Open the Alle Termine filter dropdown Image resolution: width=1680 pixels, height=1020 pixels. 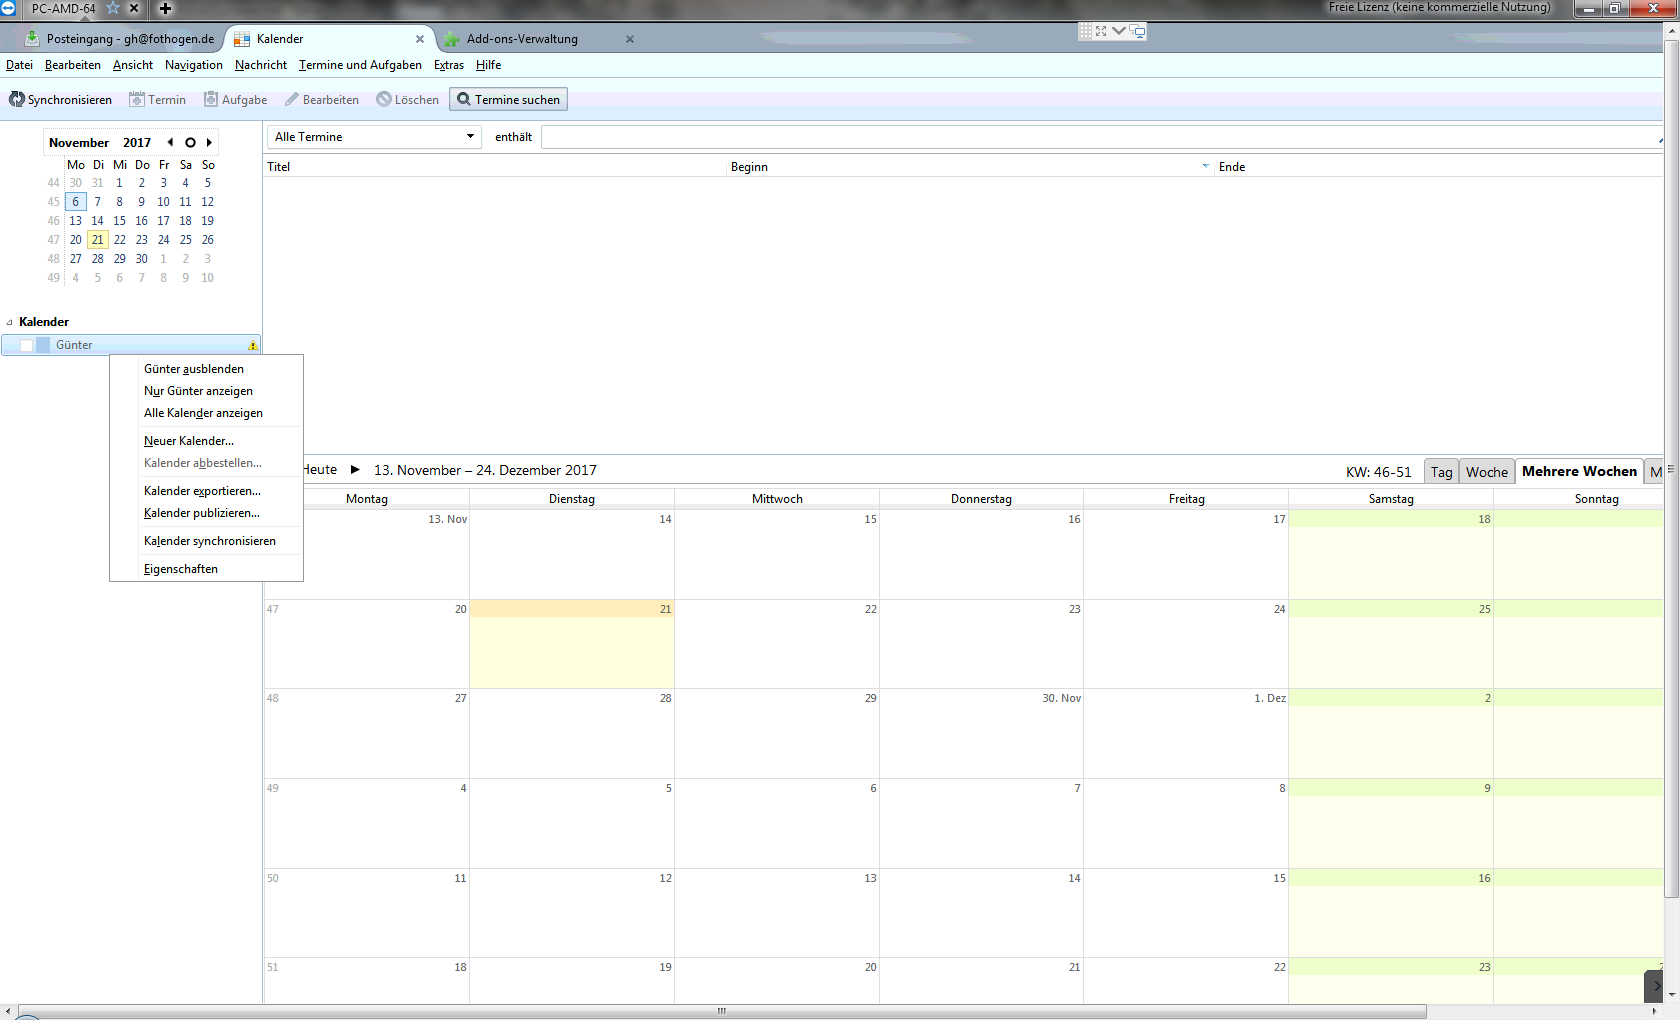click(374, 137)
